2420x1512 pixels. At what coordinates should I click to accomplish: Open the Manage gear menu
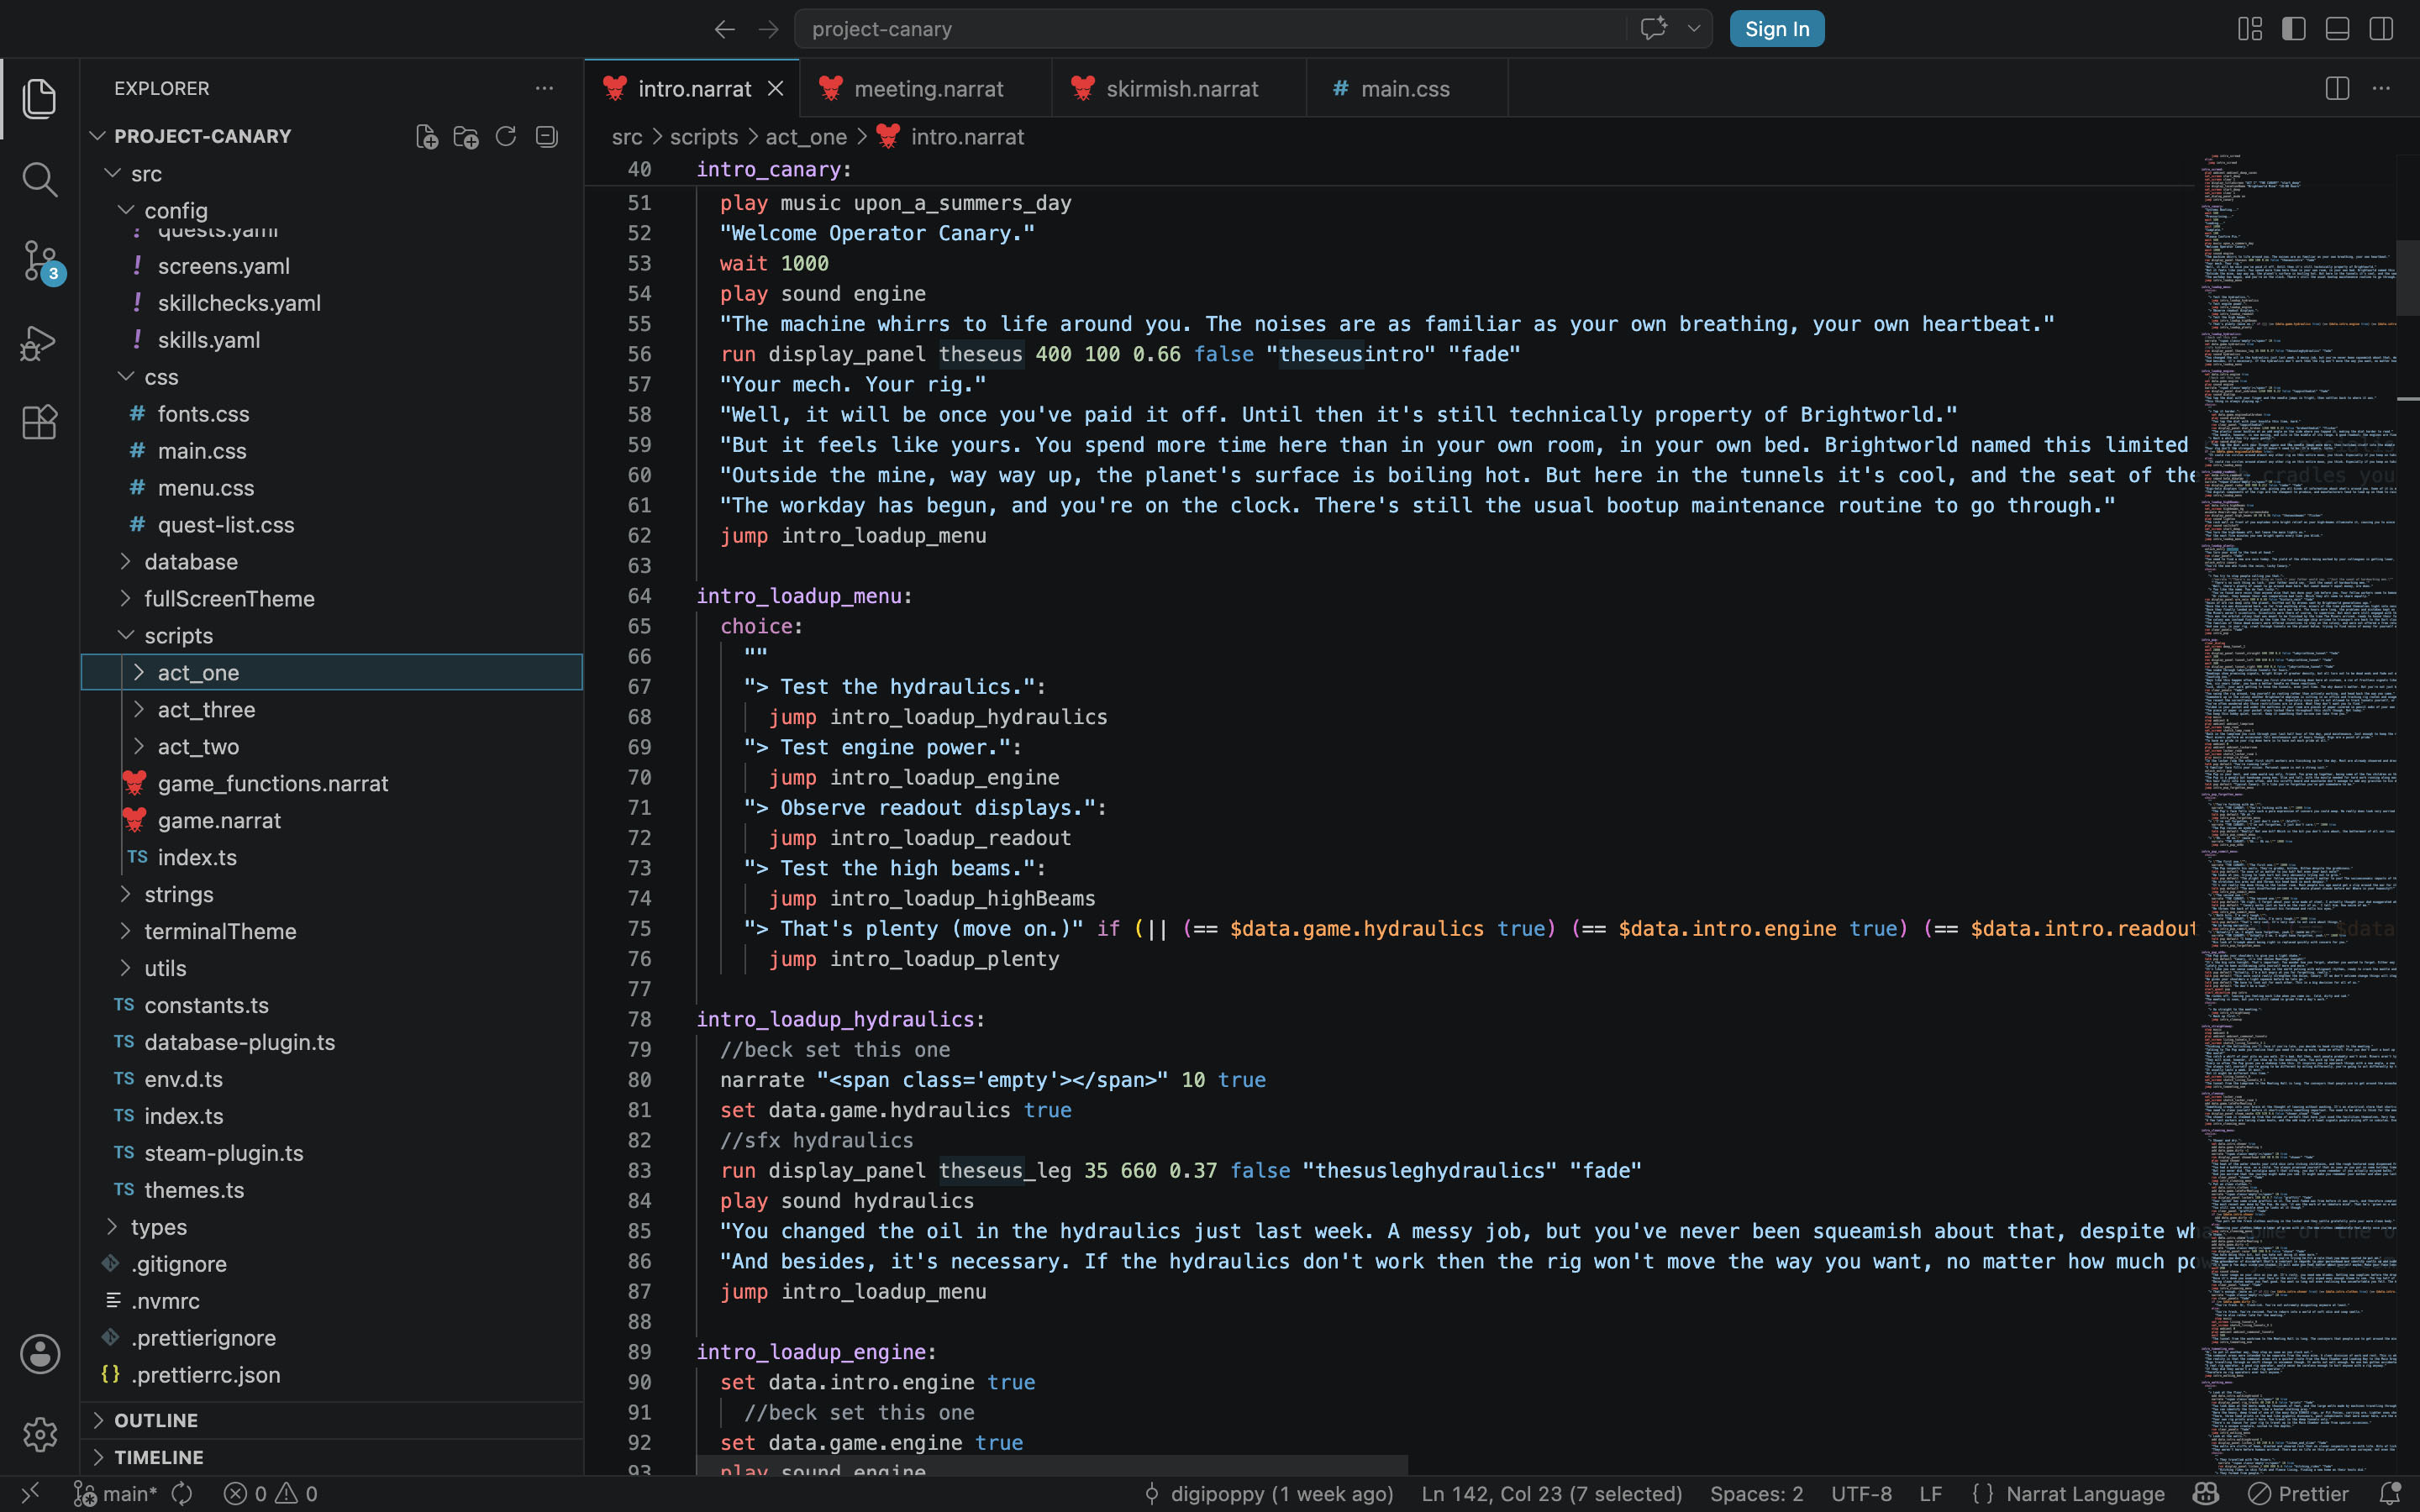[40, 1434]
